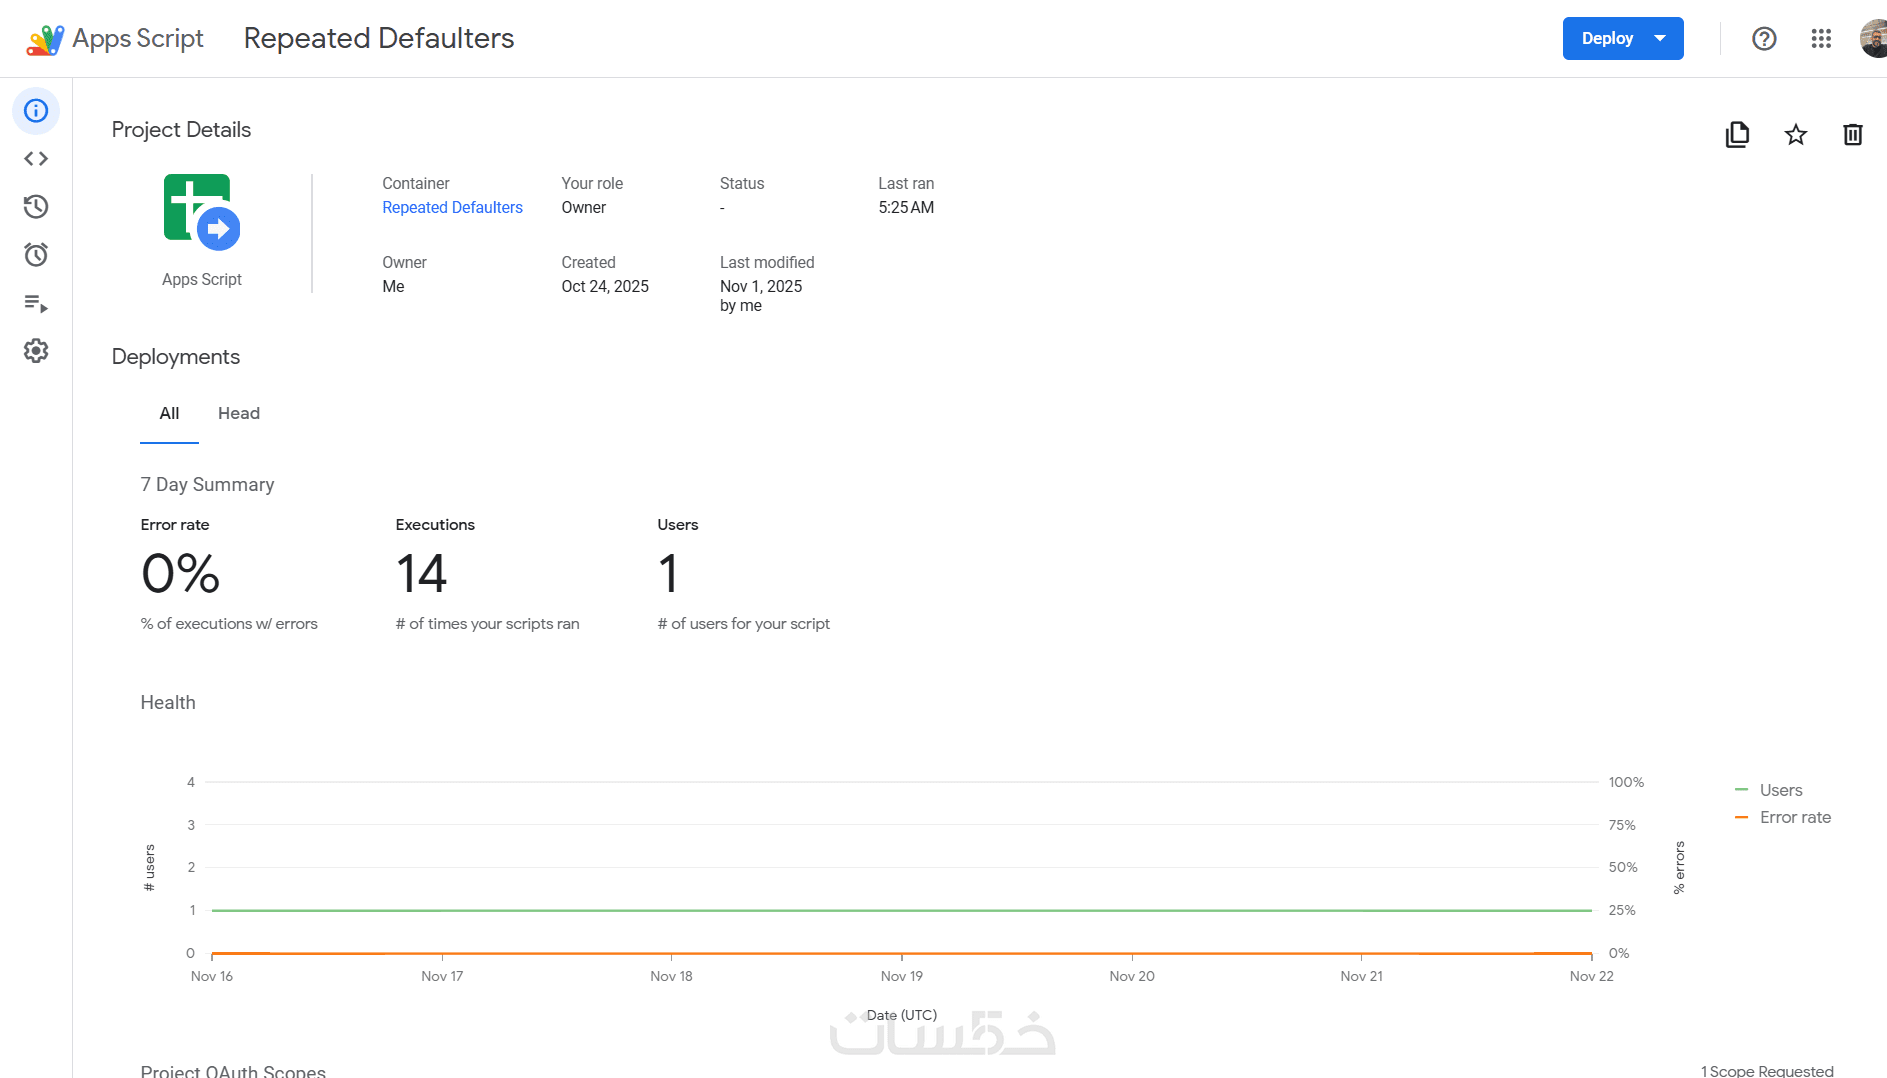The height and width of the screenshot is (1078, 1887).
Task: Star this project
Action: (1796, 134)
